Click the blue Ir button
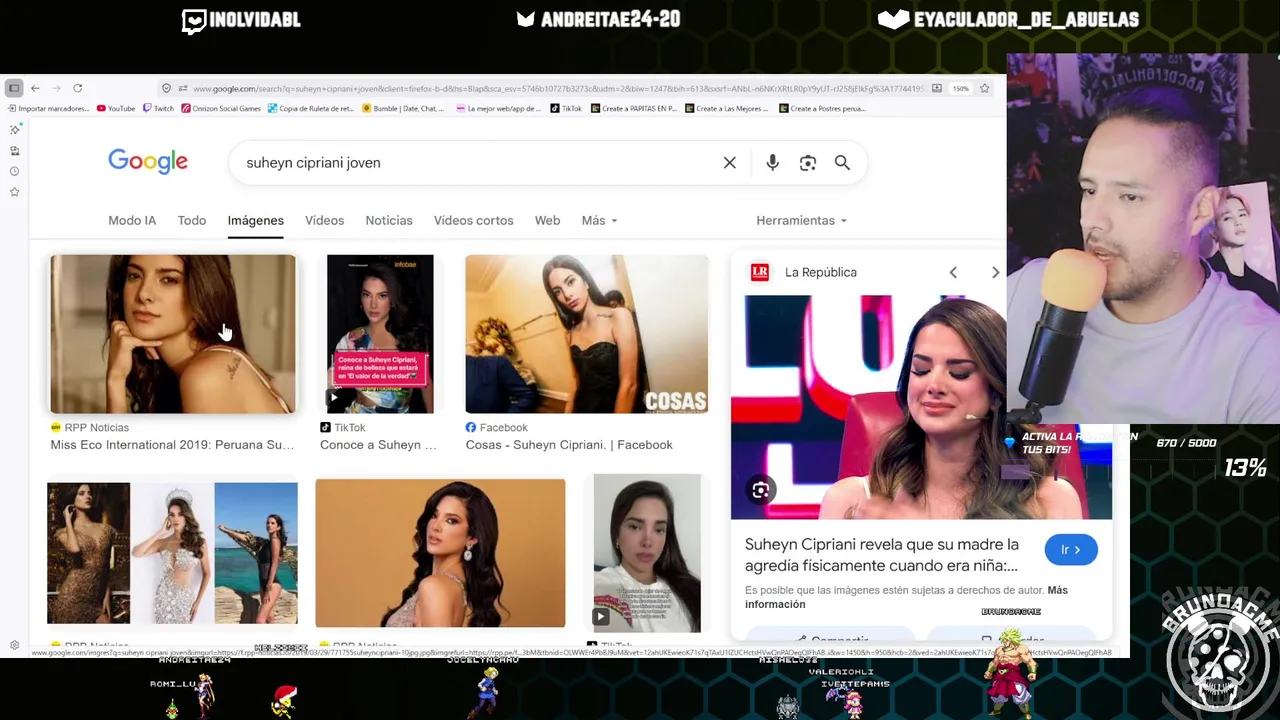This screenshot has width=1280, height=720. coord(1071,550)
